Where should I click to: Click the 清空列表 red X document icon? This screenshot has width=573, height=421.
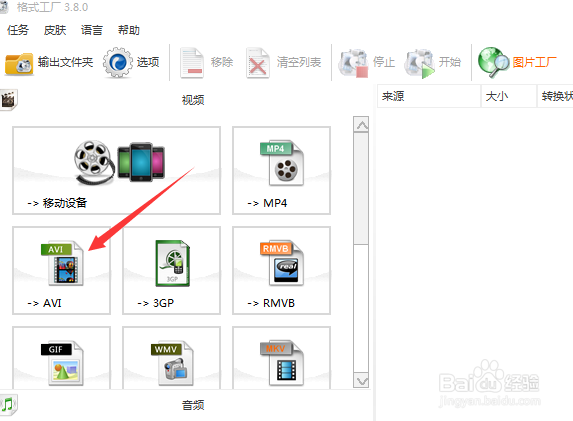258,63
